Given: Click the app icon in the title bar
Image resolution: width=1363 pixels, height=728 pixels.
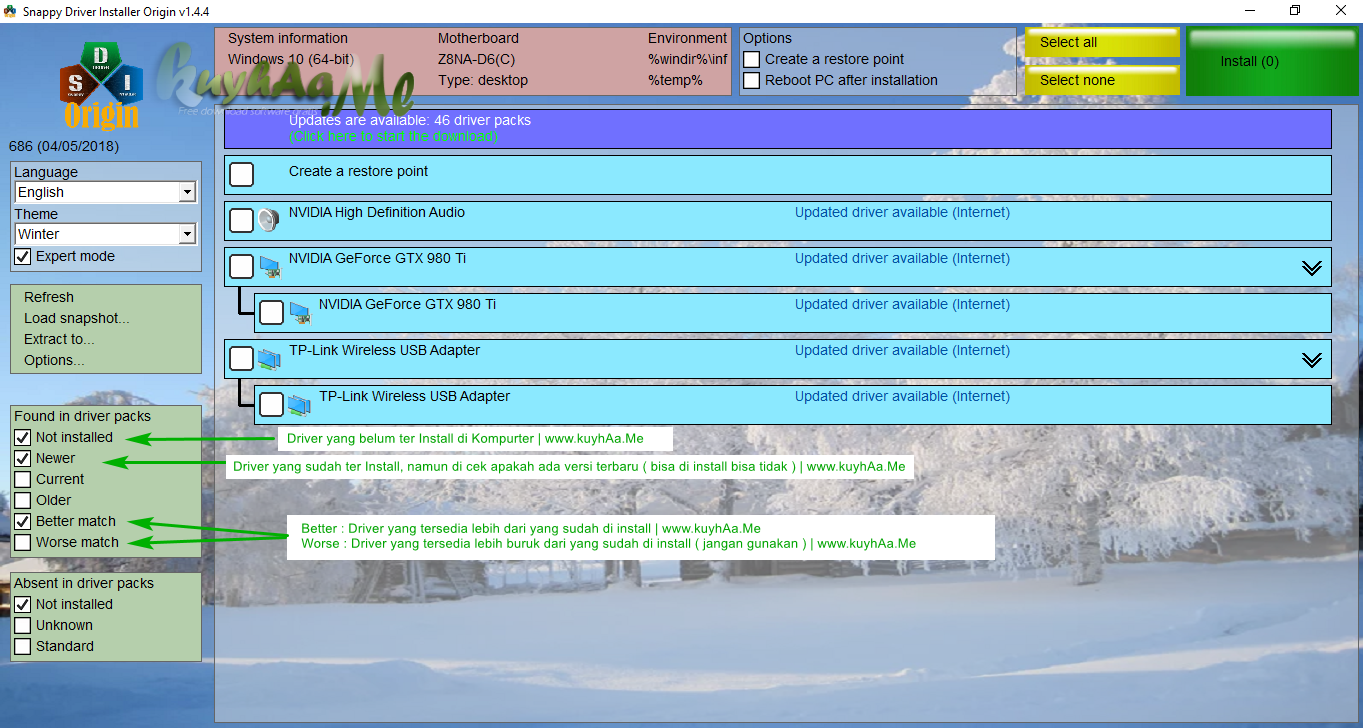Looking at the screenshot, I should [x=11, y=11].
